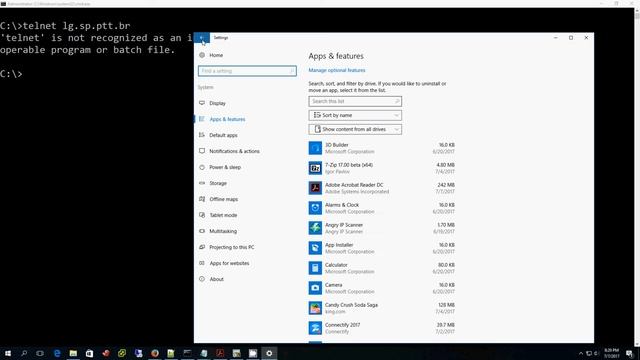Show hidden system tray icons
The image size is (640, 360).
[580, 353]
